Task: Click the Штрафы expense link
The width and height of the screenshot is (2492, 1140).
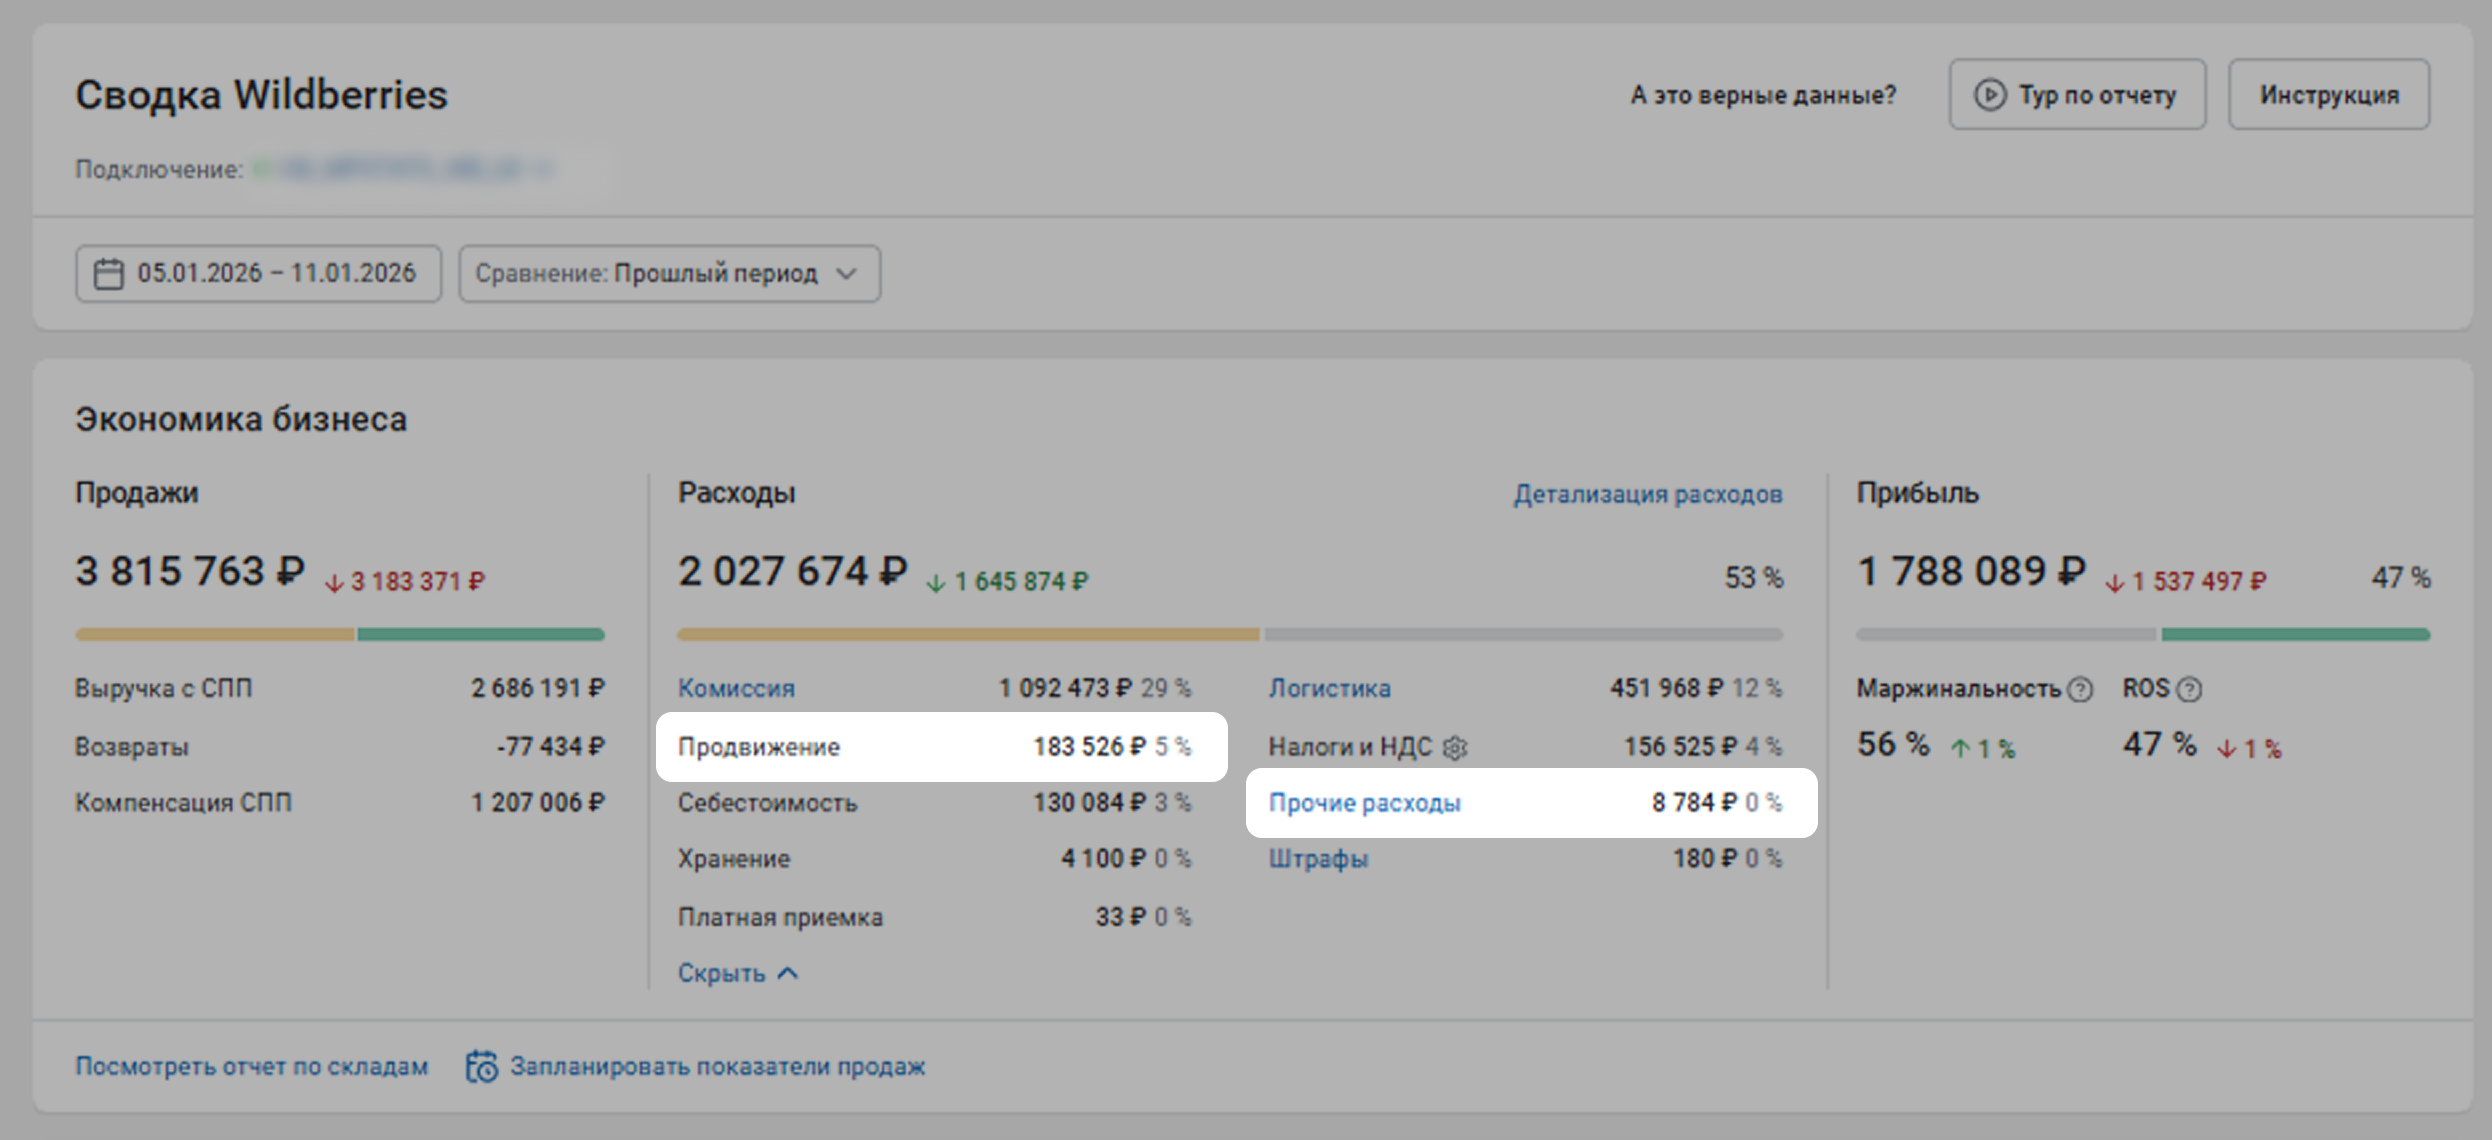Action: (1318, 859)
